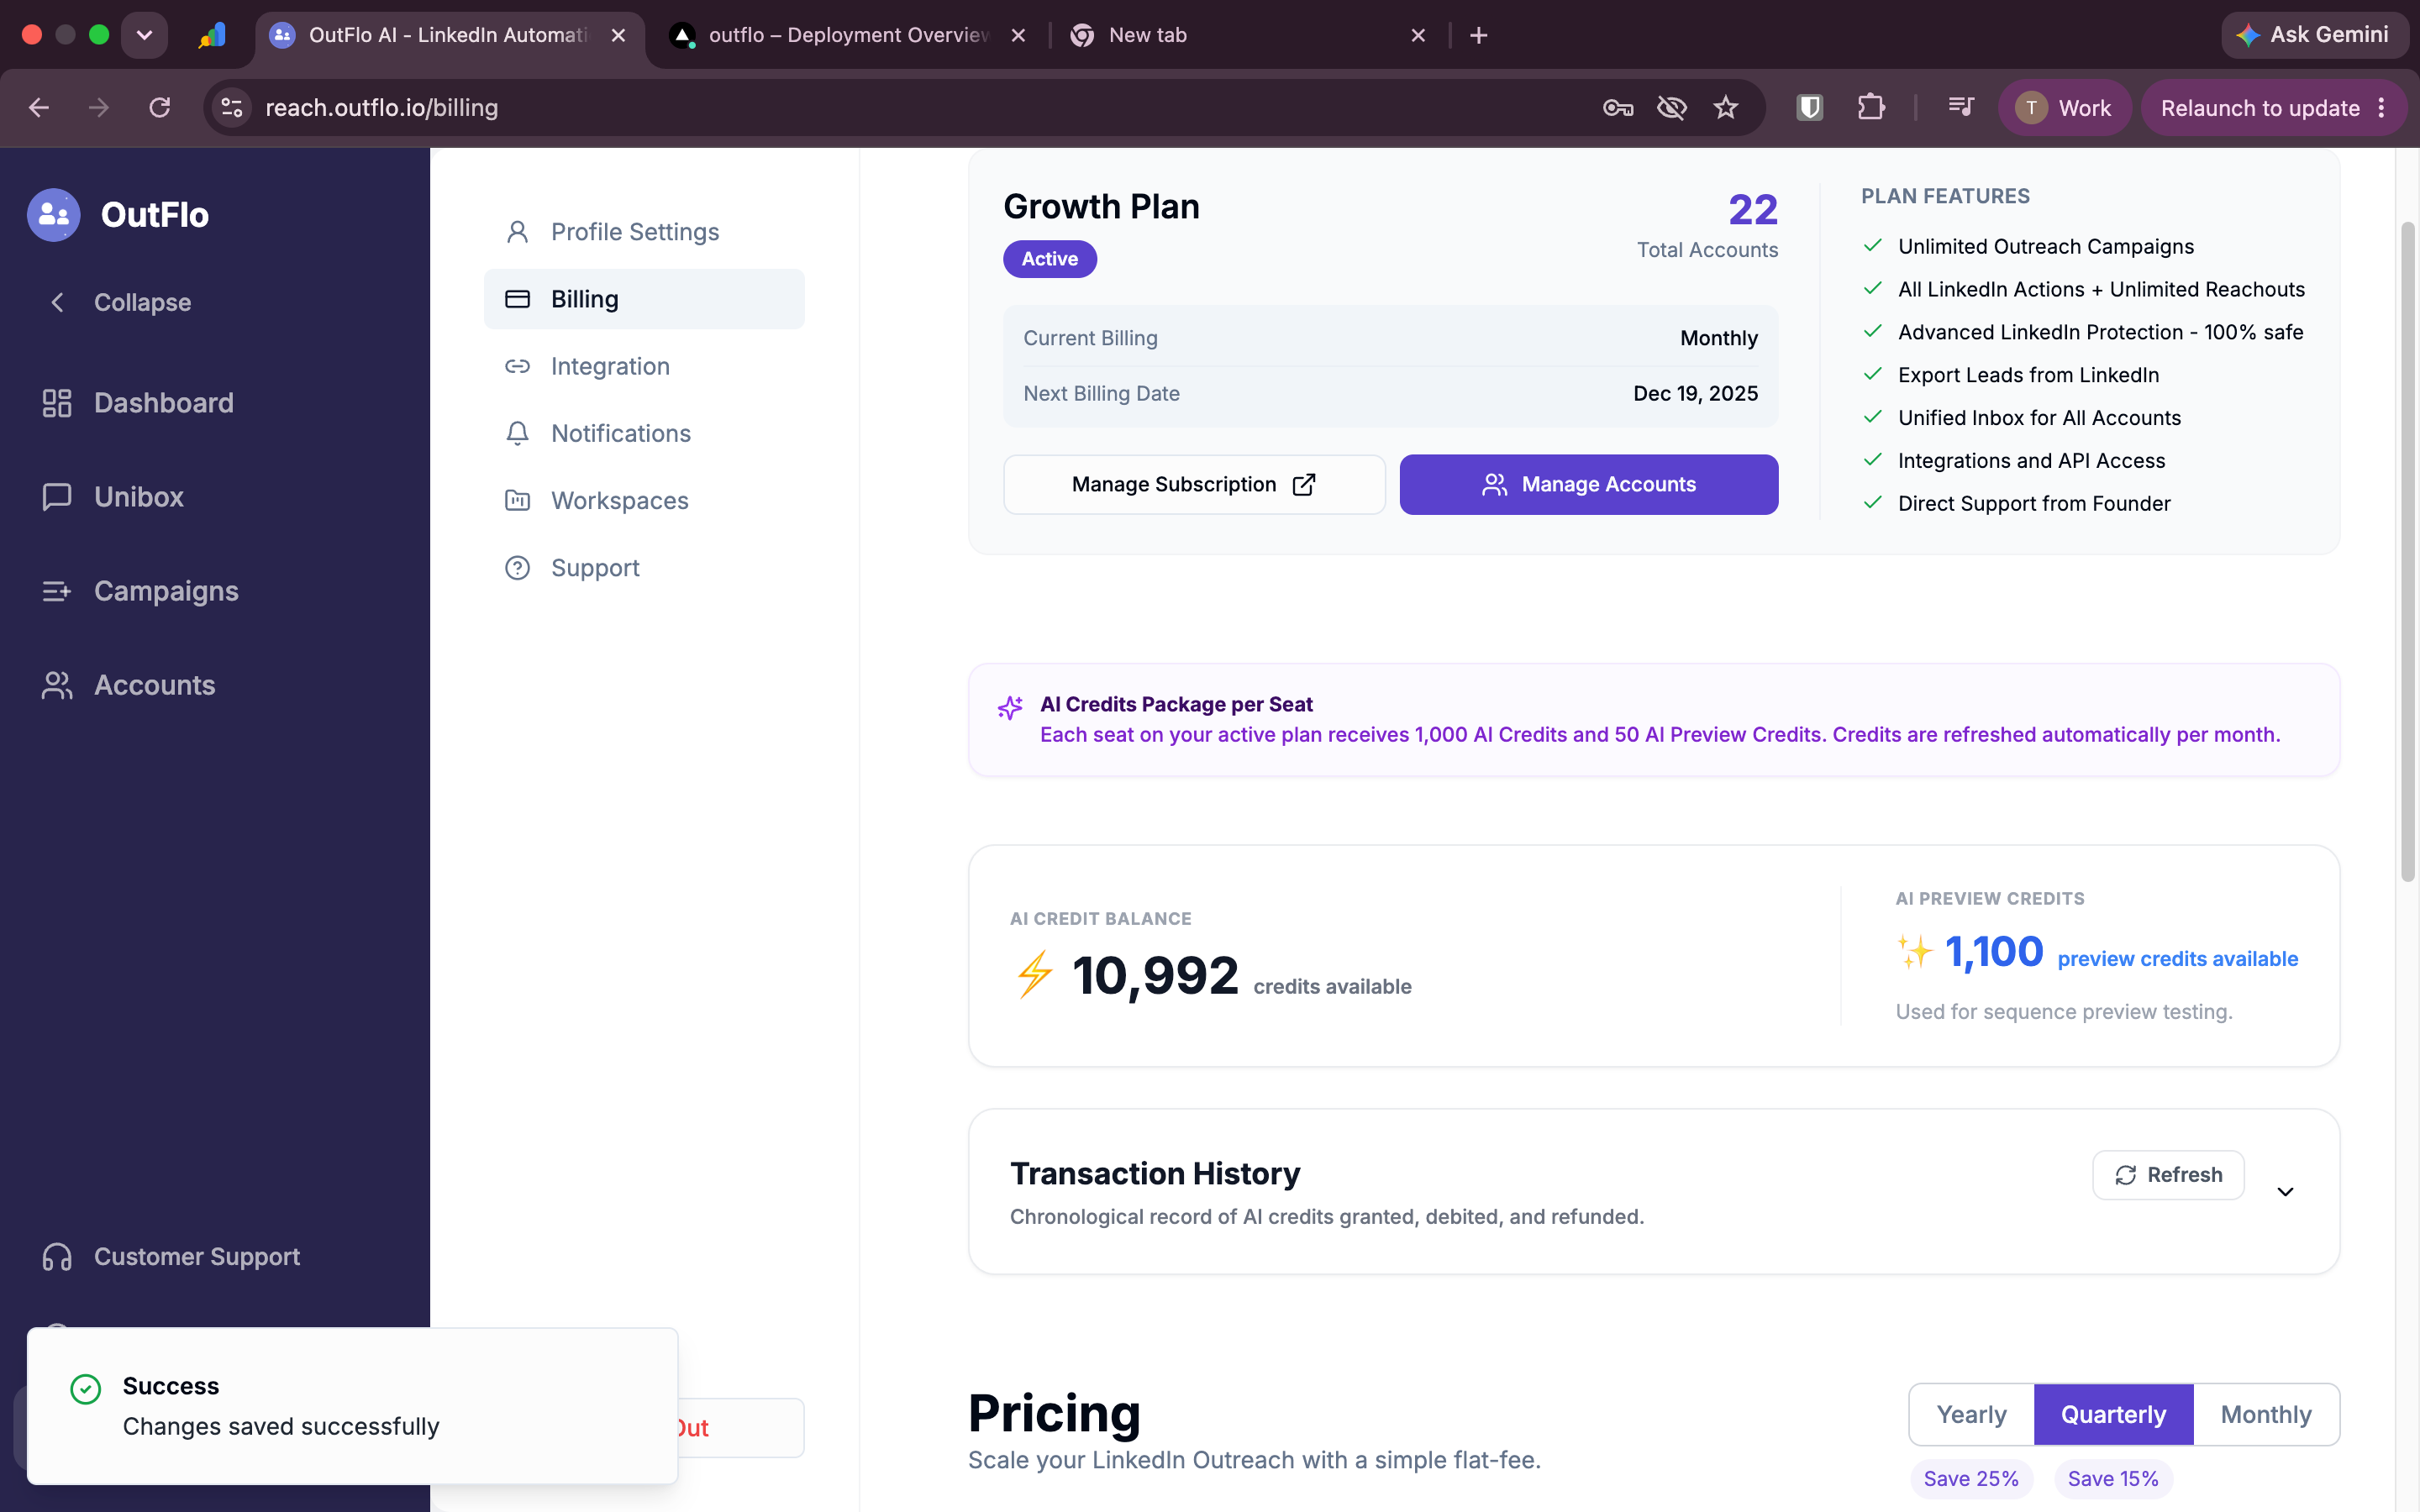
Task: Click the 22 total accounts number
Action: (x=1753, y=209)
